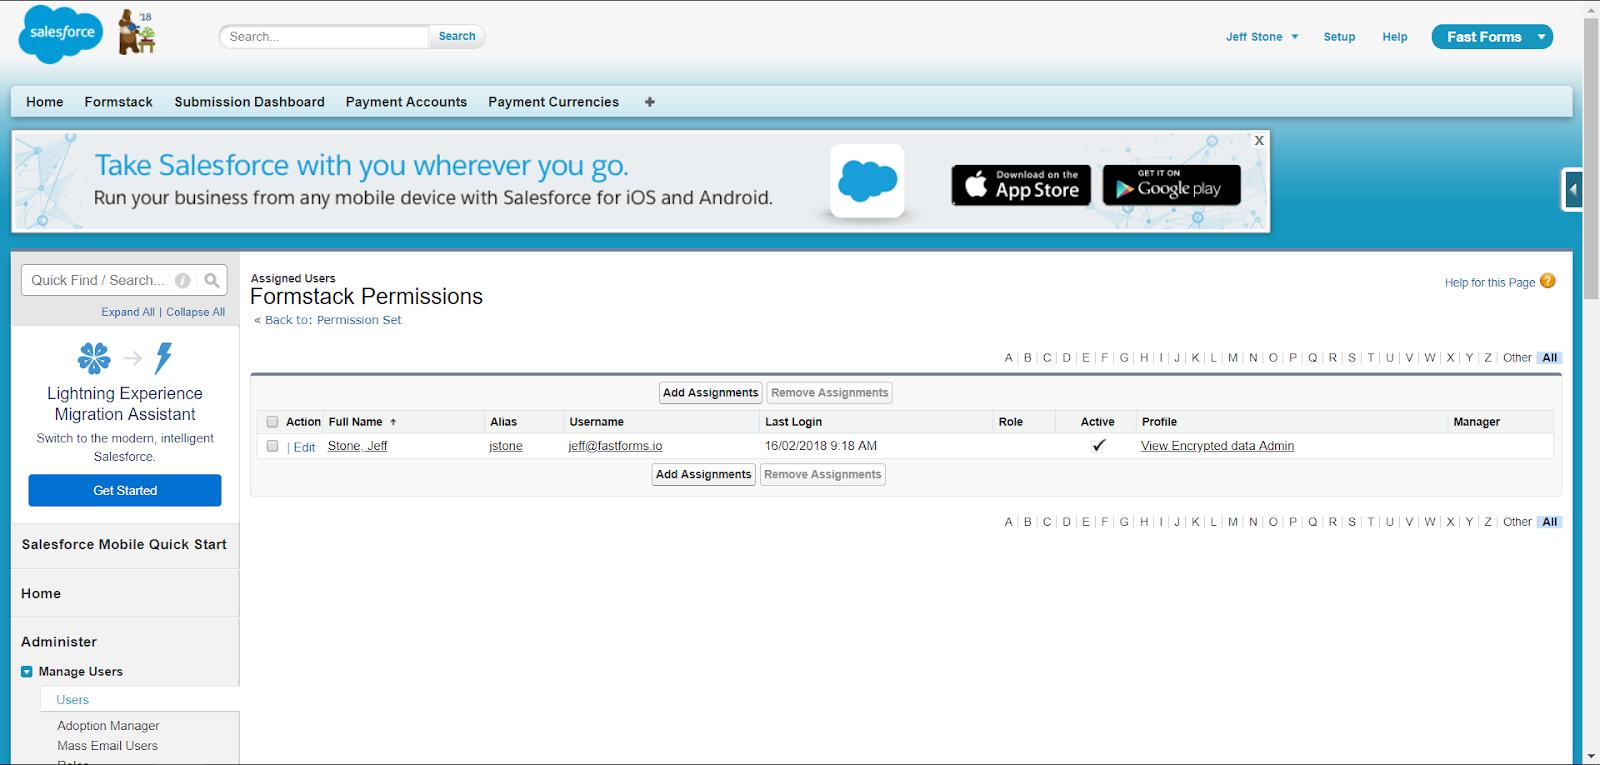The height and width of the screenshot is (765, 1600).
Task: Click the Quick Find info icon
Action: tap(183, 281)
